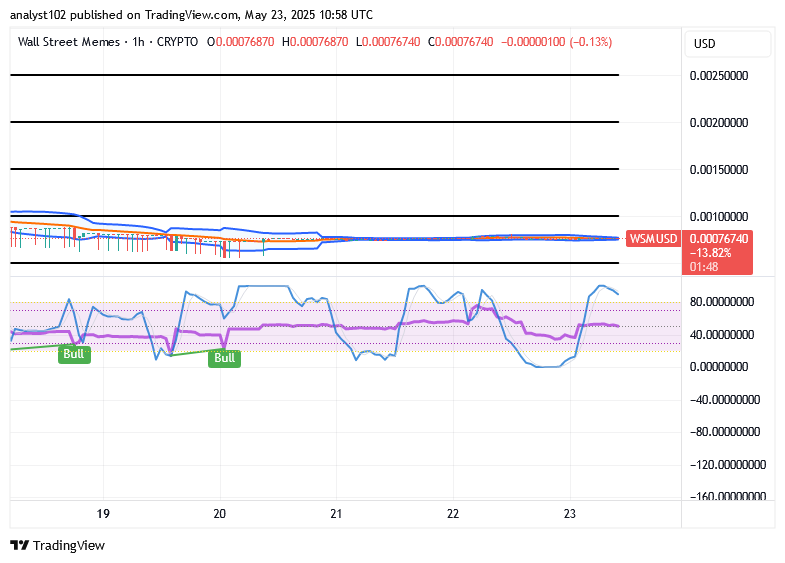Screen dimensions: 785x563
Task: Click the Bull signal label near date 20
Action: tap(224, 358)
